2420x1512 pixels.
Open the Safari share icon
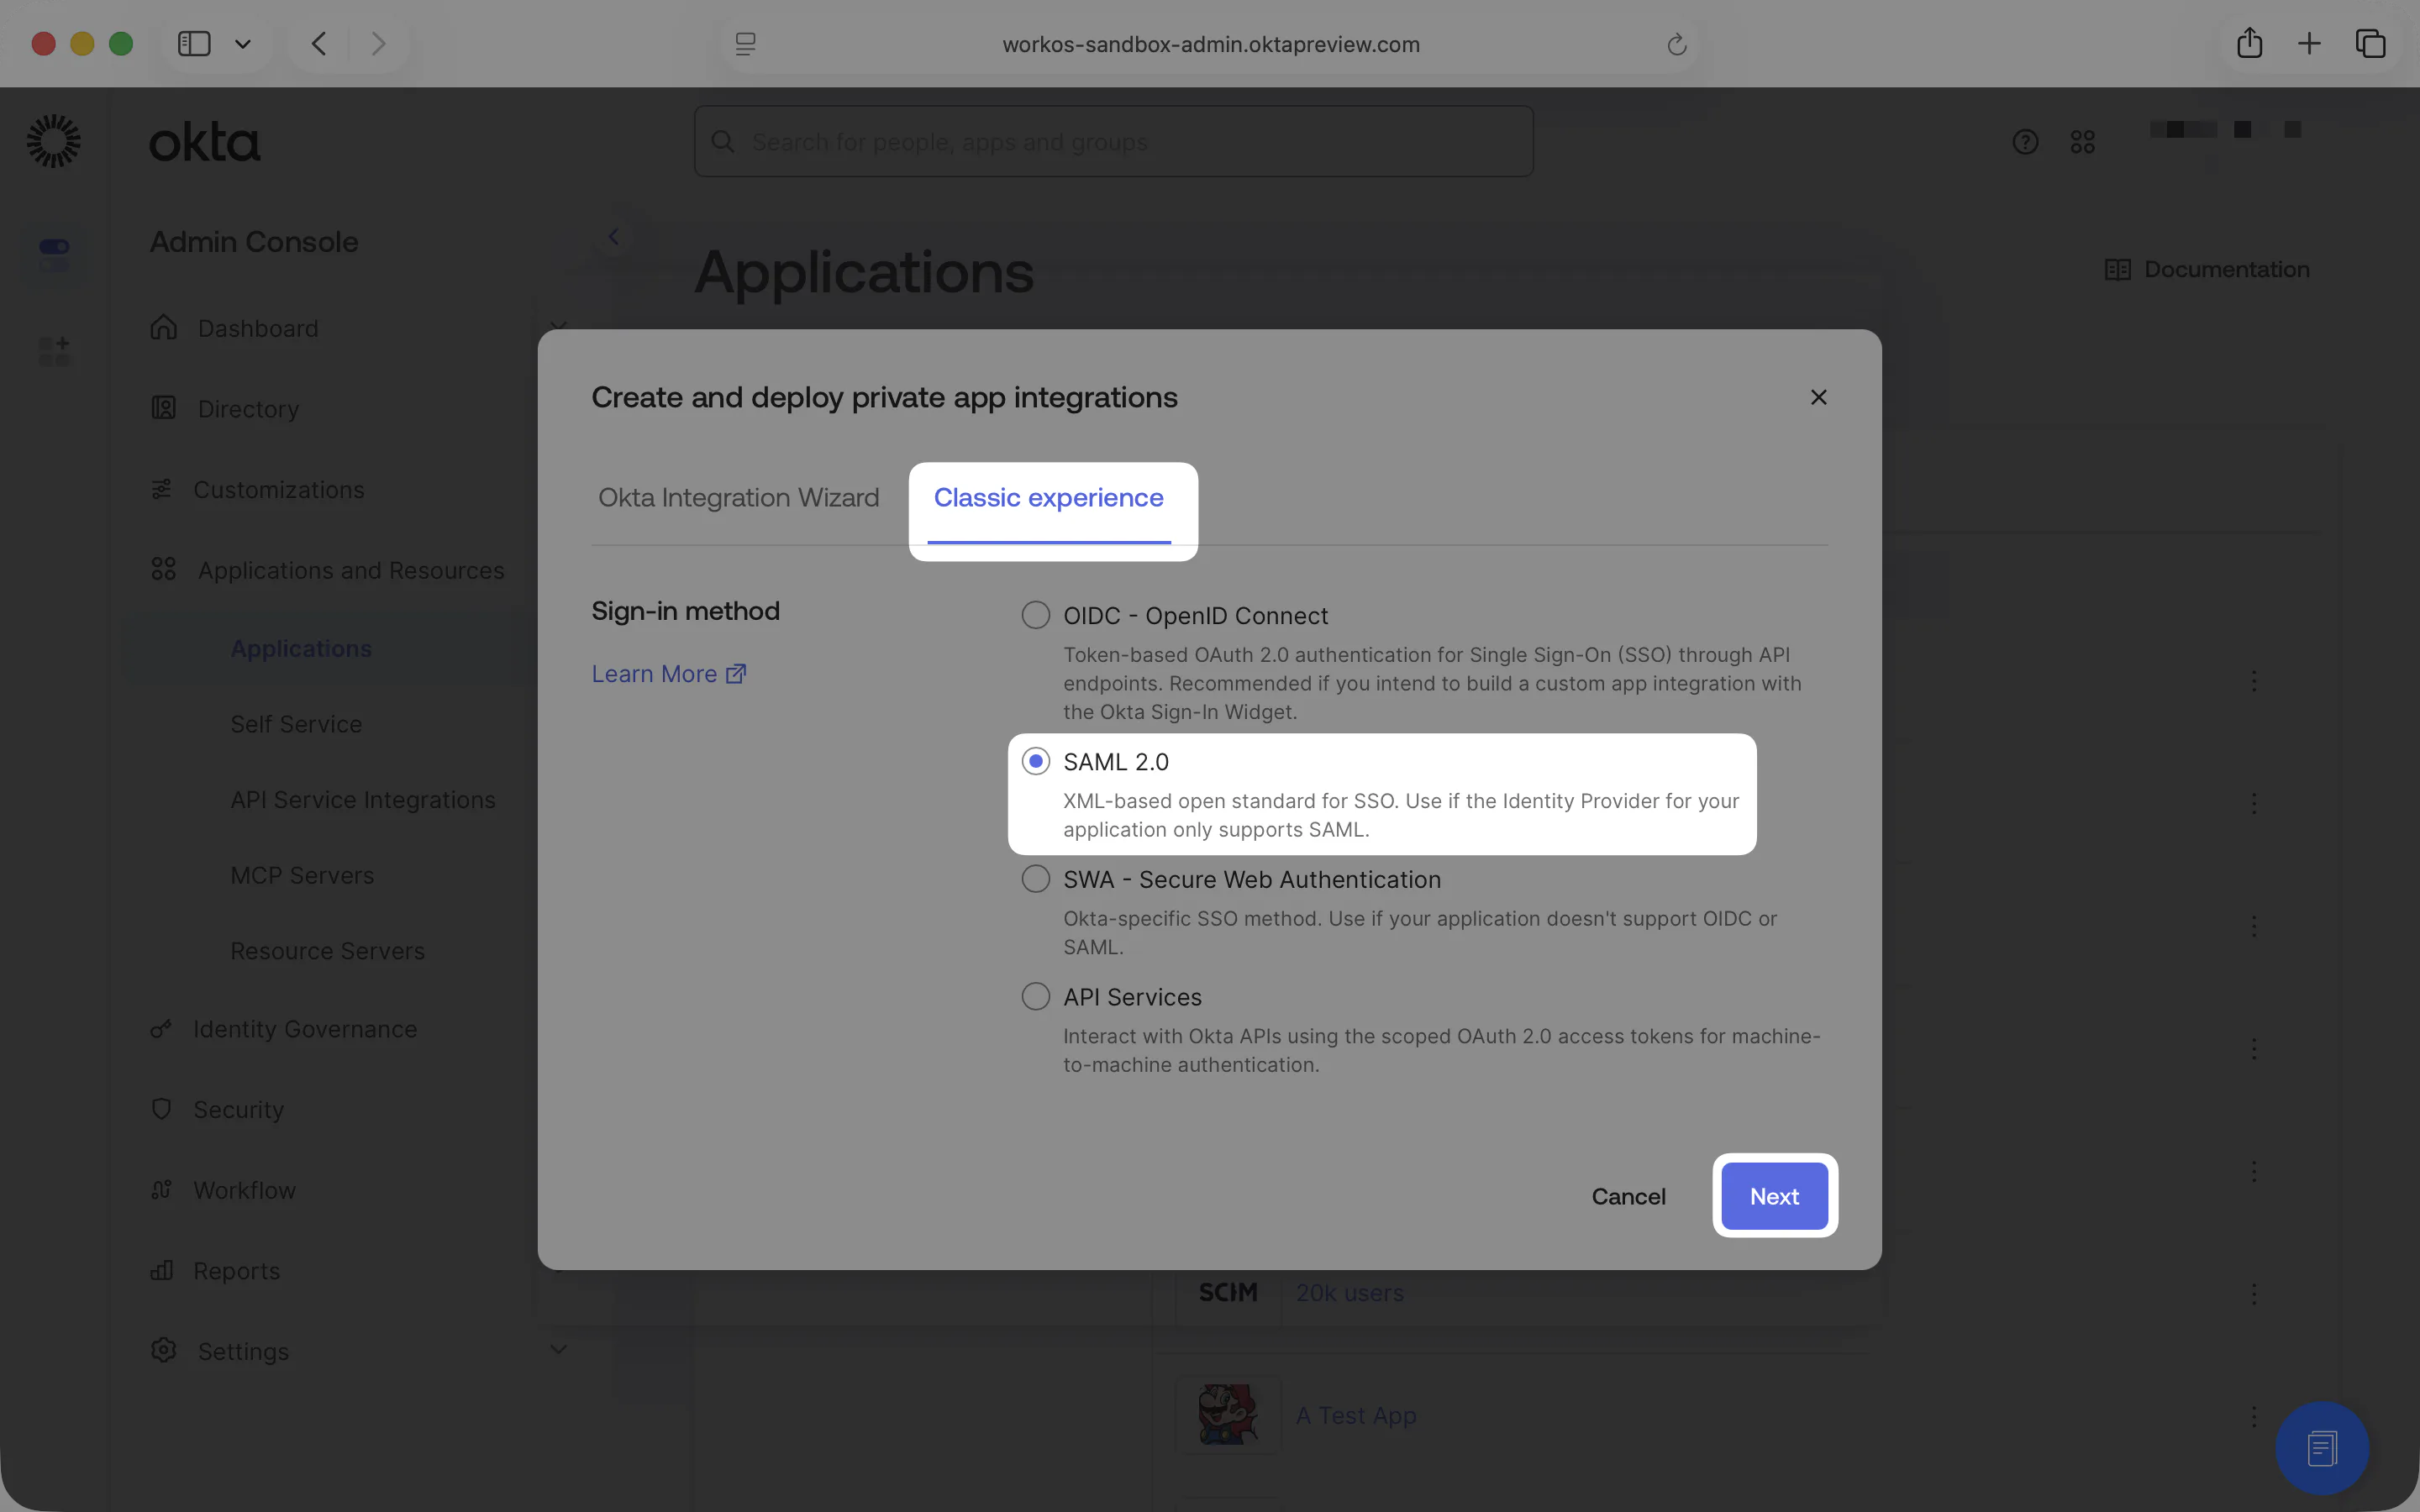click(x=2250, y=43)
